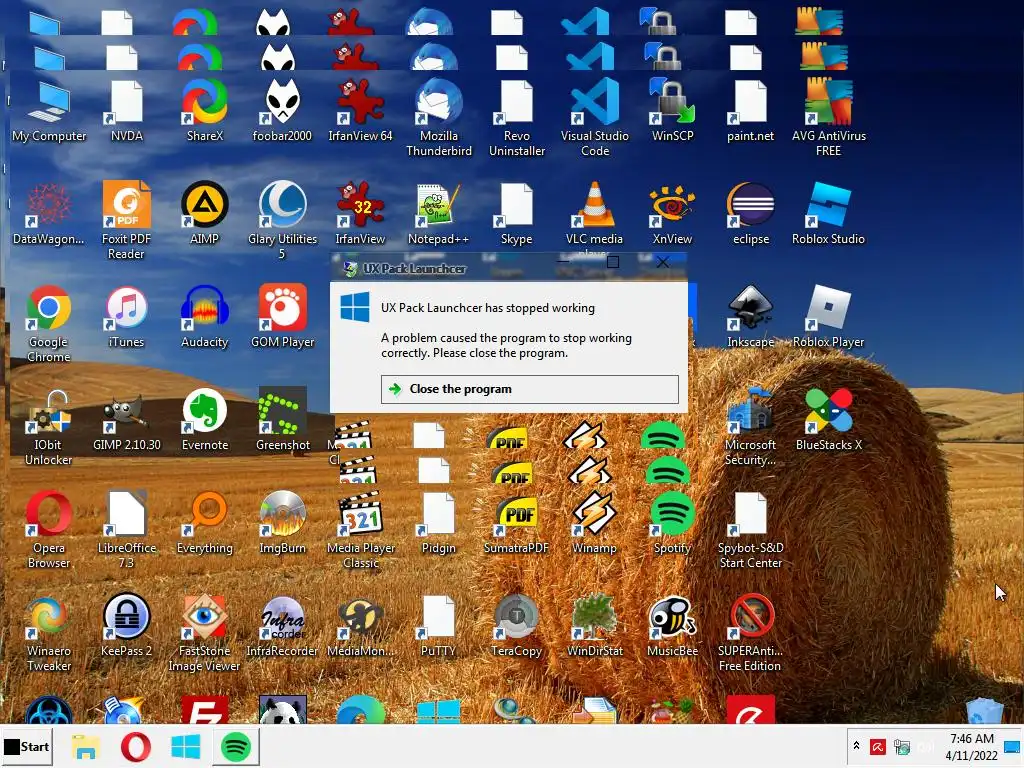Open PuTTY desktop shortcut

tap(438, 628)
